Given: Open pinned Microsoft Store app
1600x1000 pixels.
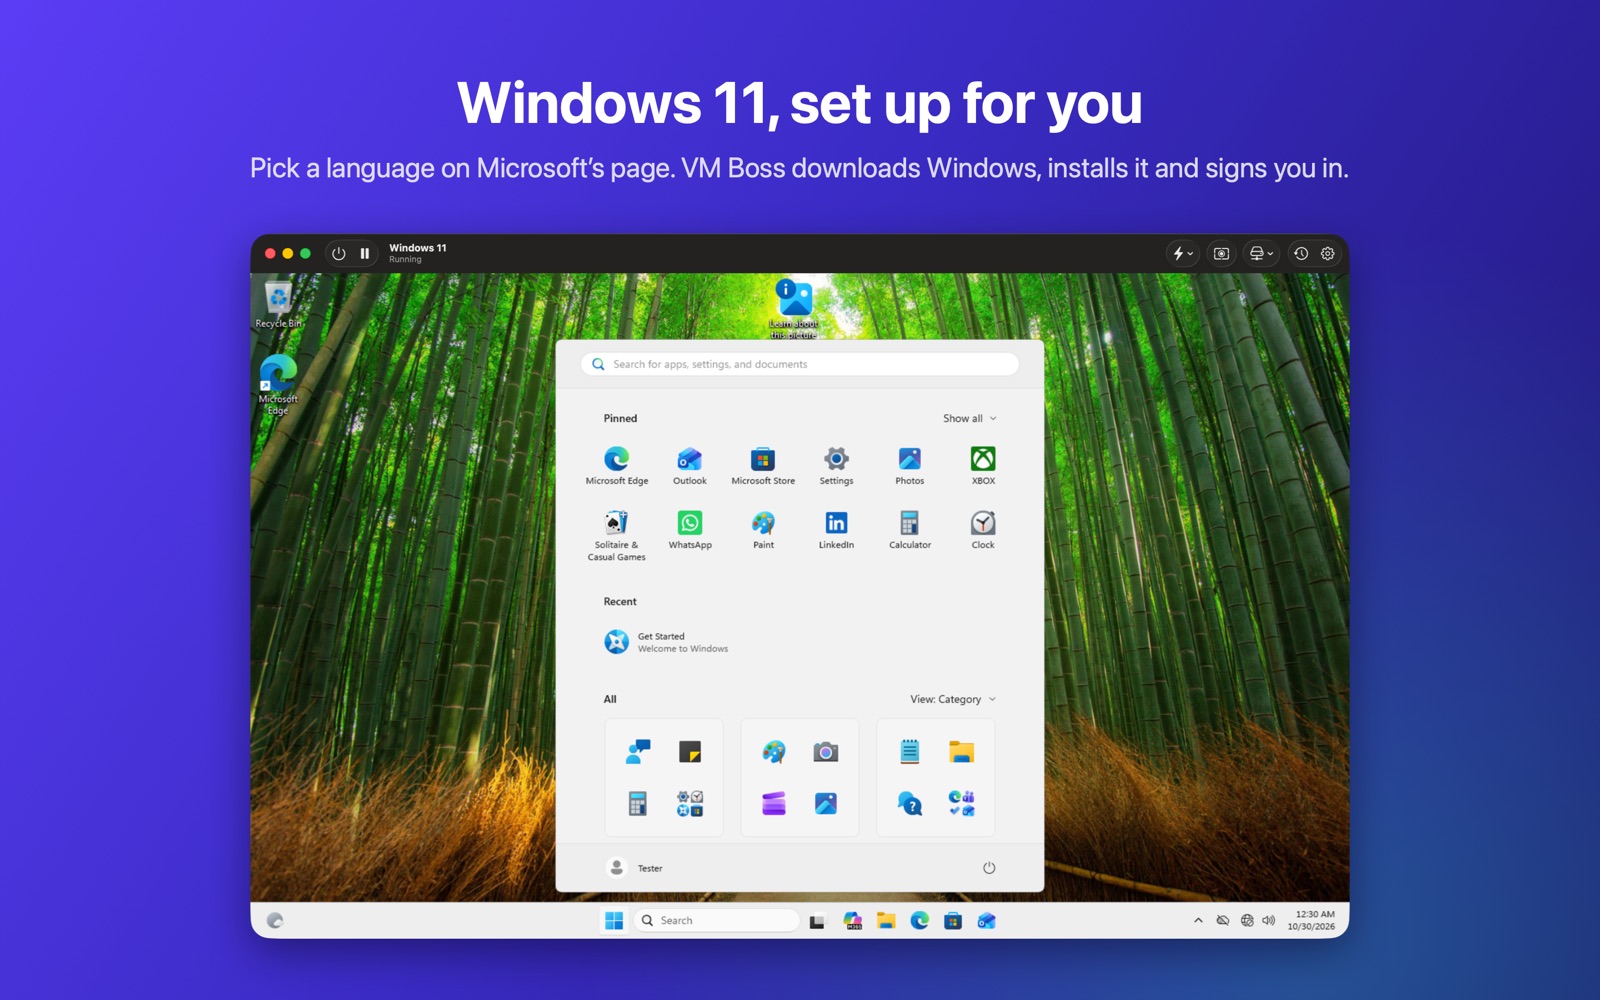Looking at the screenshot, I should pyautogui.click(x=763, y=466).
